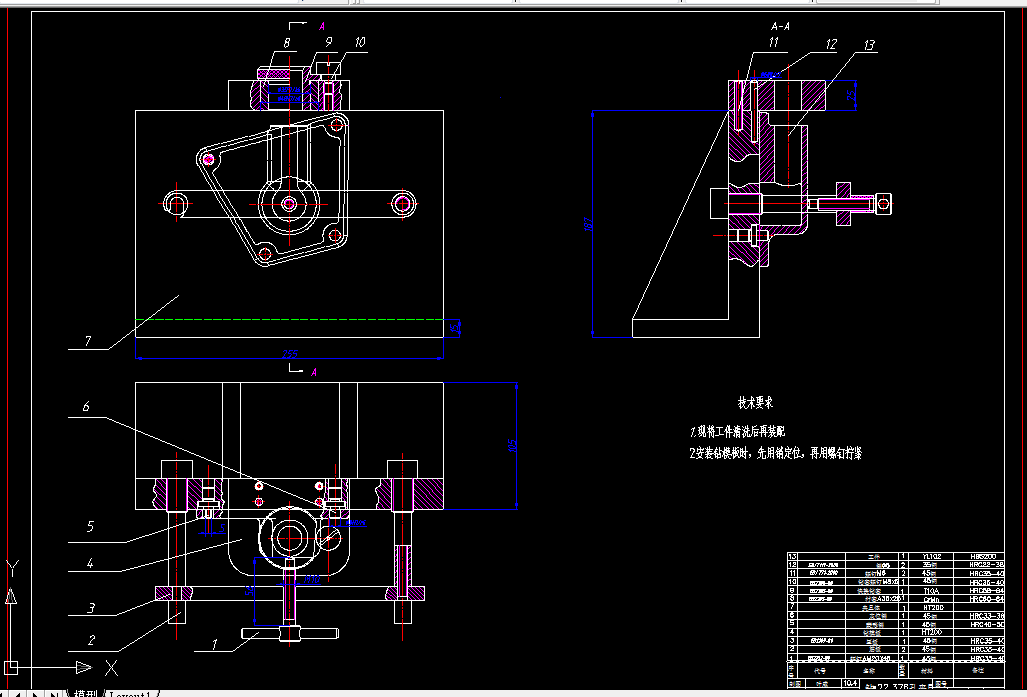Select the 'T10A' material cell
The height and width of the screenshot is (697, 1027).
(x=931, y=591)
